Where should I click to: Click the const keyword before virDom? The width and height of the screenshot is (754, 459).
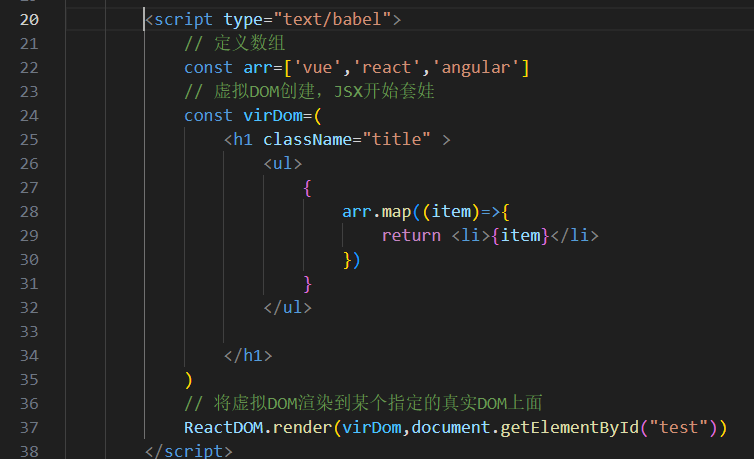208,116
